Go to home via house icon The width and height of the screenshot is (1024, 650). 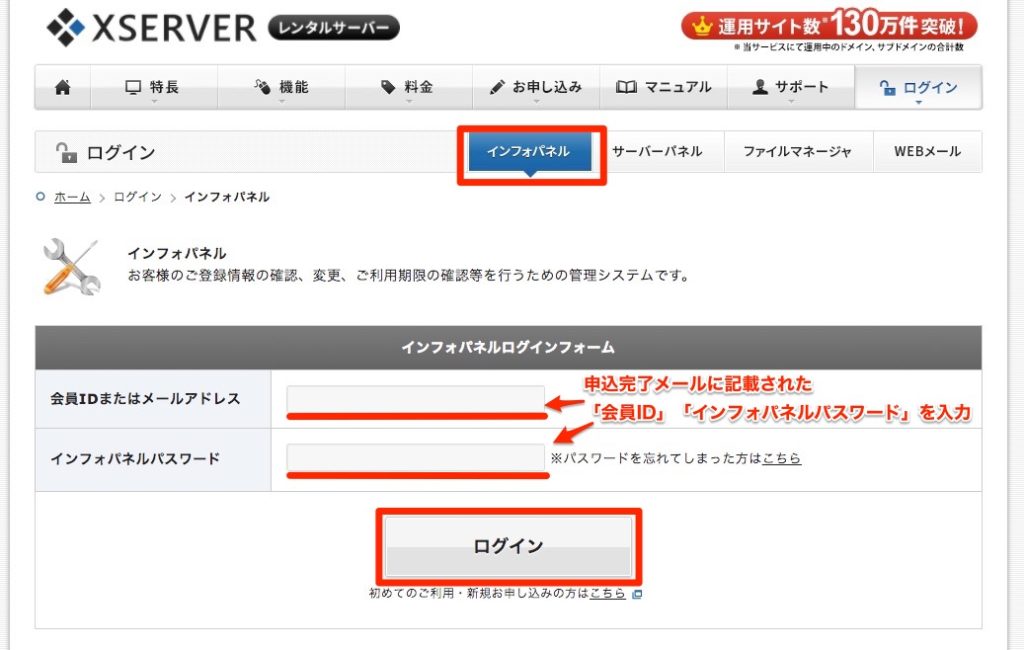pos(63,87)
